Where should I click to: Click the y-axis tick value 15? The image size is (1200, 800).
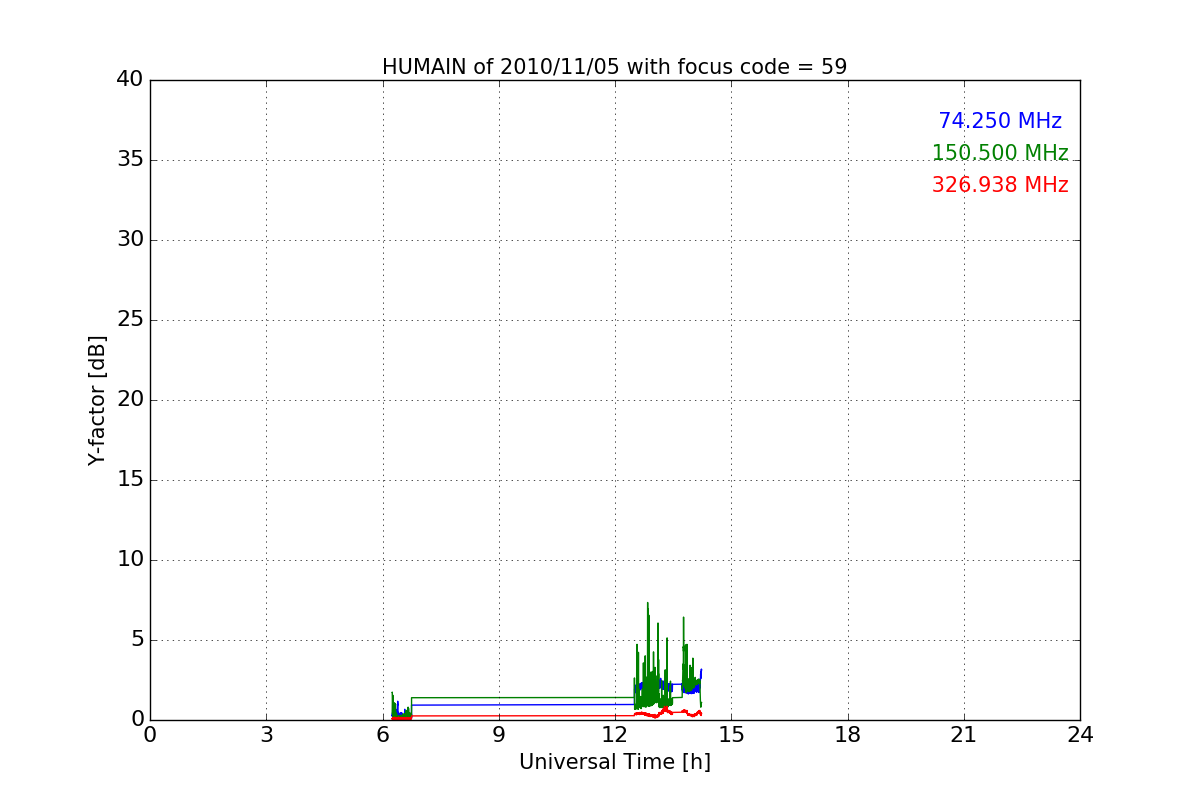click(x=130, y=480)
